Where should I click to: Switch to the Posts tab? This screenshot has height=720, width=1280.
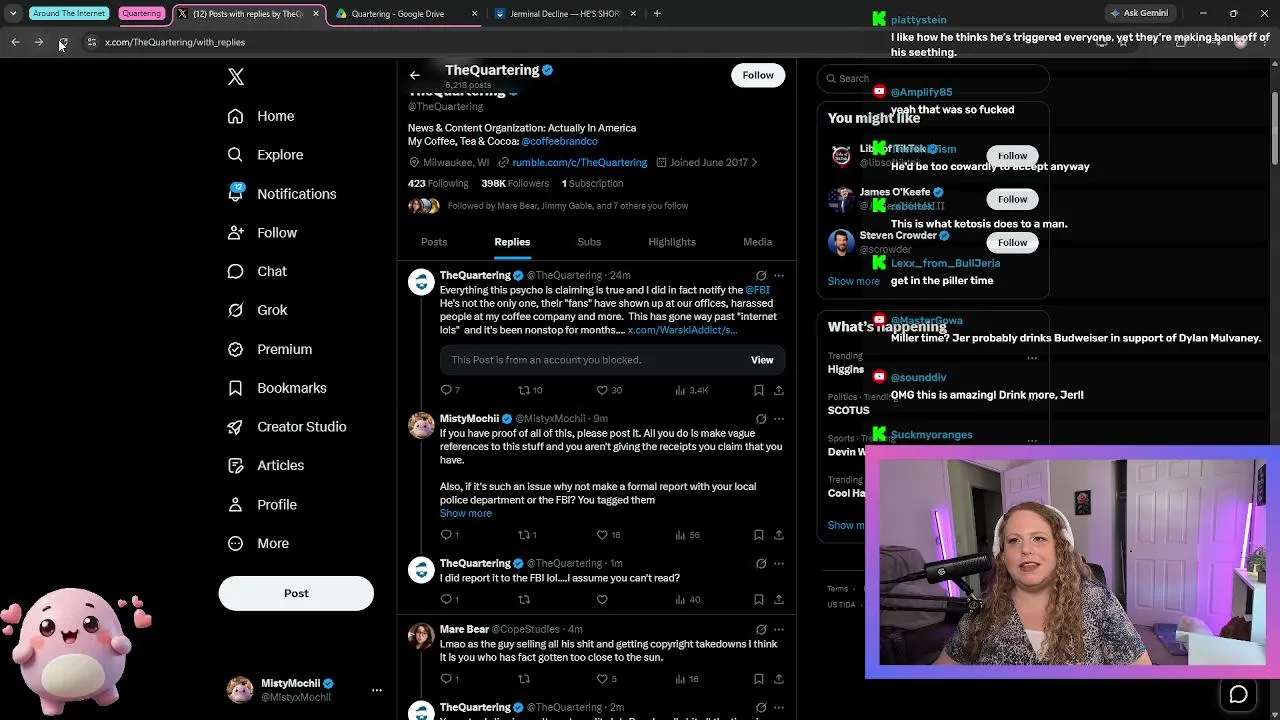(434, 242)
